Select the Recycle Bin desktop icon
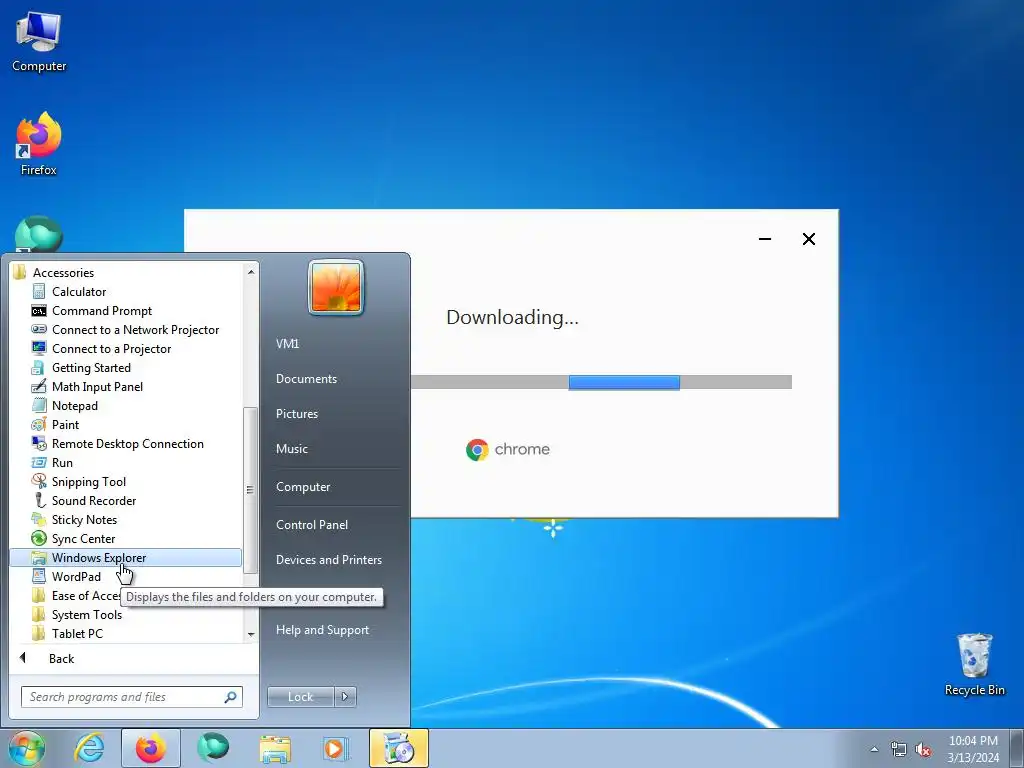The image size is (1024, 768). [x=974, y=664]
